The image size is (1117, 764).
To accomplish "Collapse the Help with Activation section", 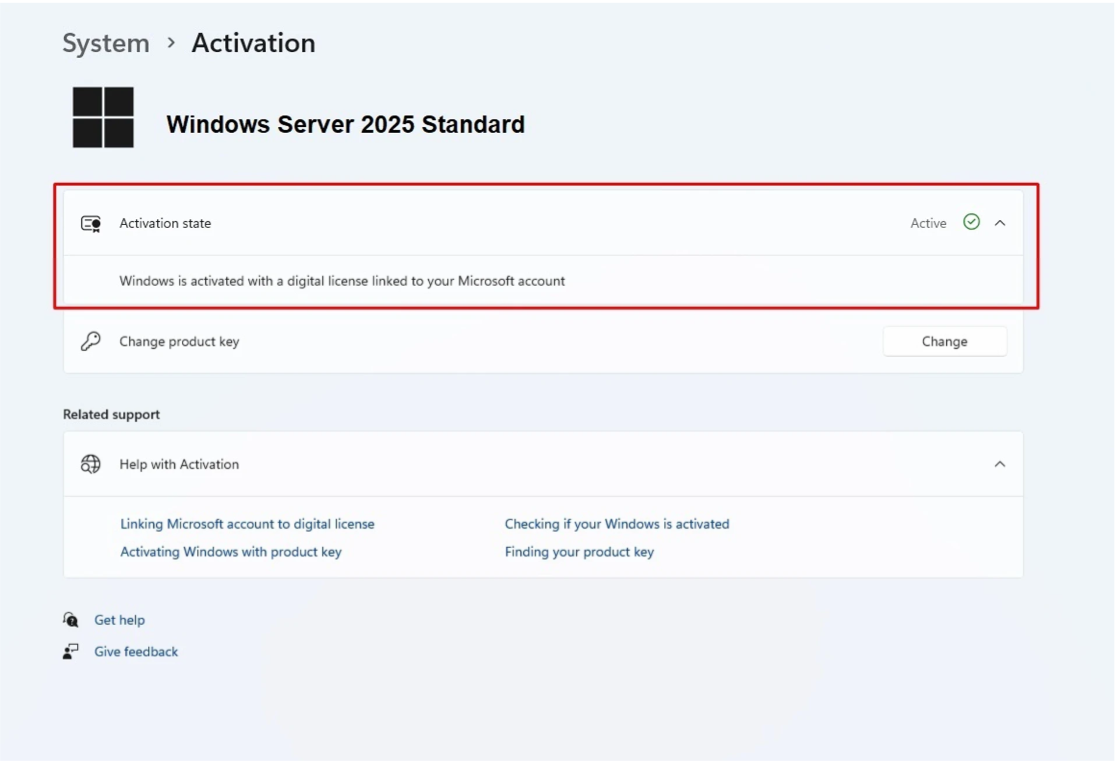I will [x=1000, y=464].
